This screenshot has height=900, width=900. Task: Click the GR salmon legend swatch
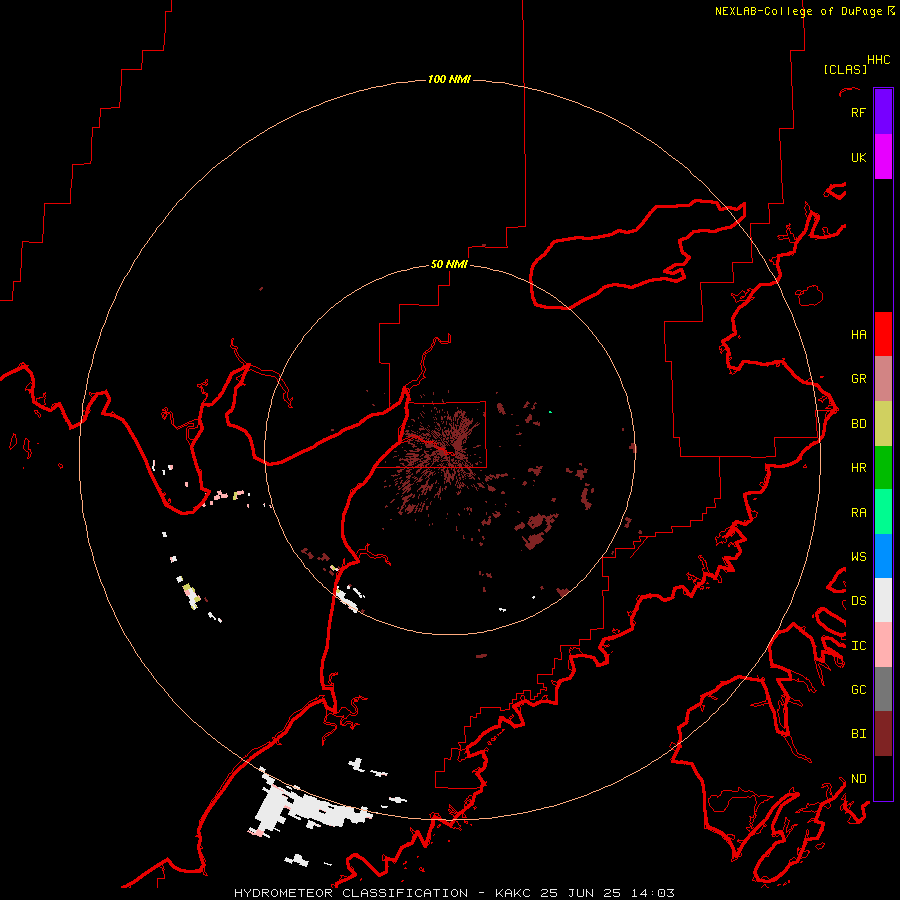(883, 379)
